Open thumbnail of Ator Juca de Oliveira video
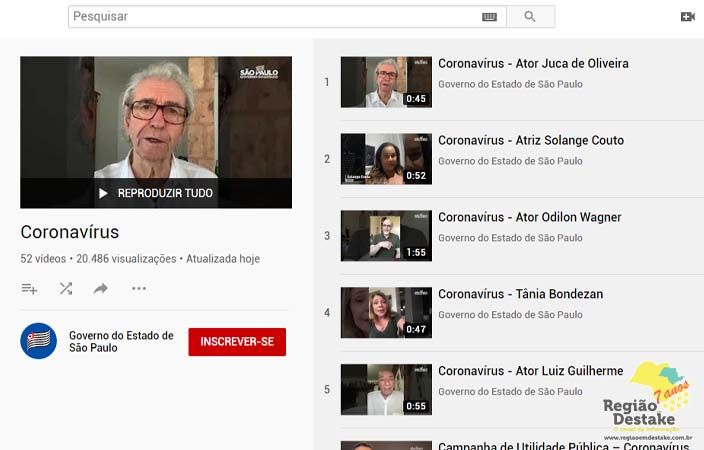 (386, 82)
